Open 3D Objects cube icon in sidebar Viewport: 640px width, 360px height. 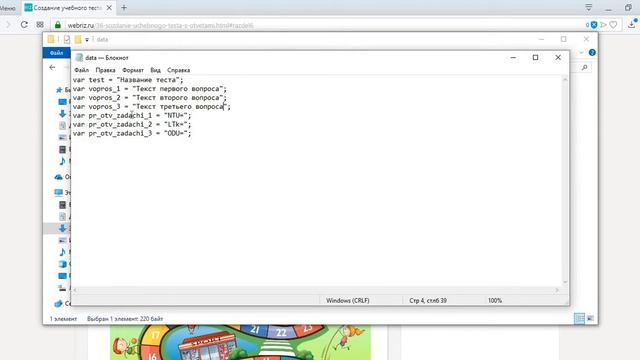[x=62, y=264]
